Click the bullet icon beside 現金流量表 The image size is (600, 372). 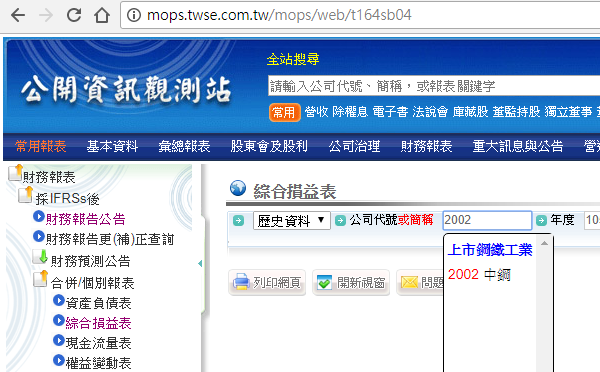59,340
